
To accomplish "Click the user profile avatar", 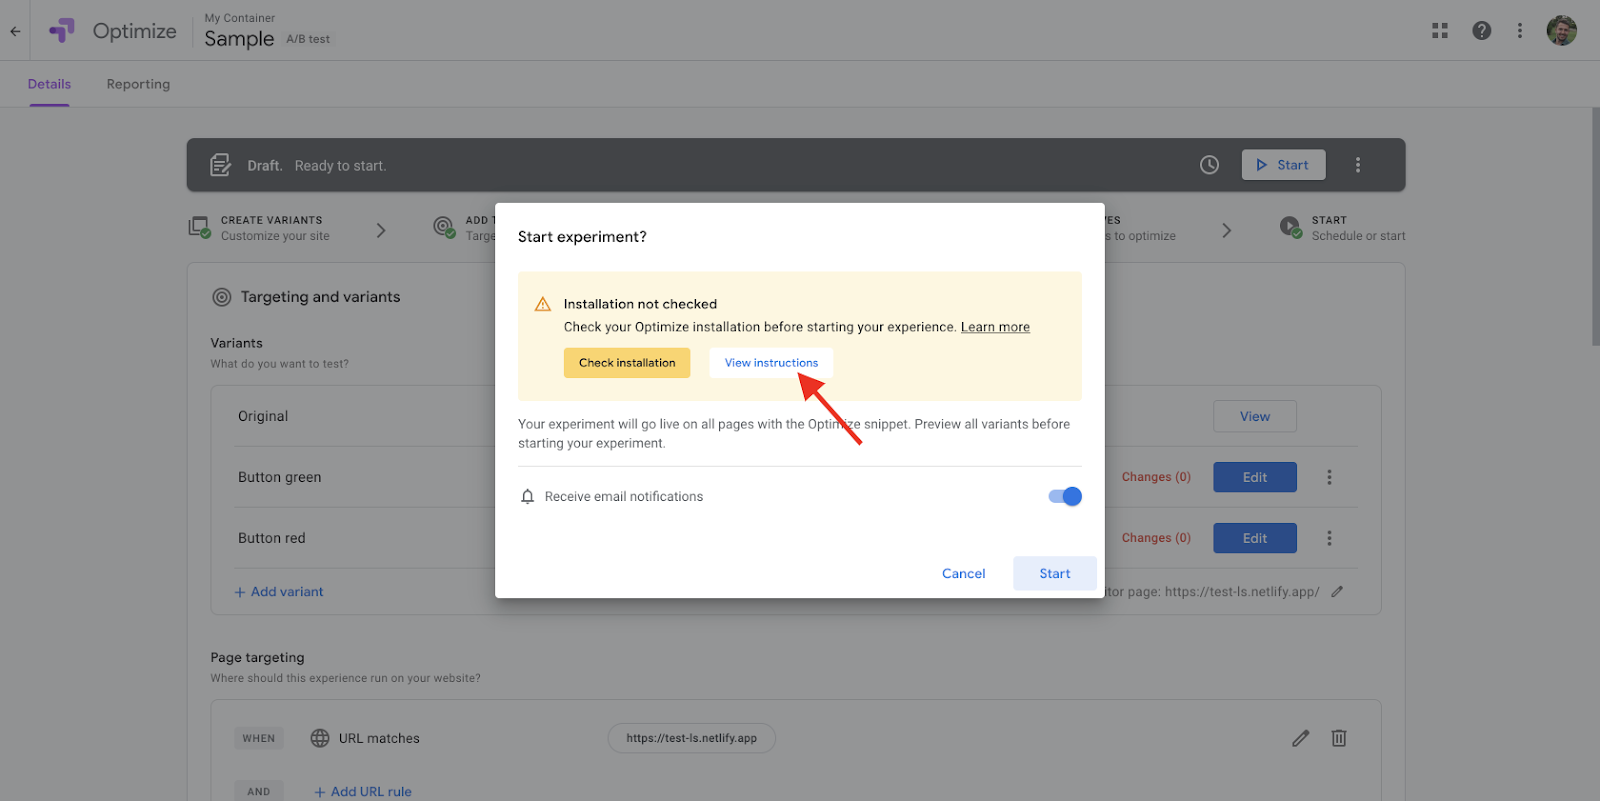I will 1561,31.
